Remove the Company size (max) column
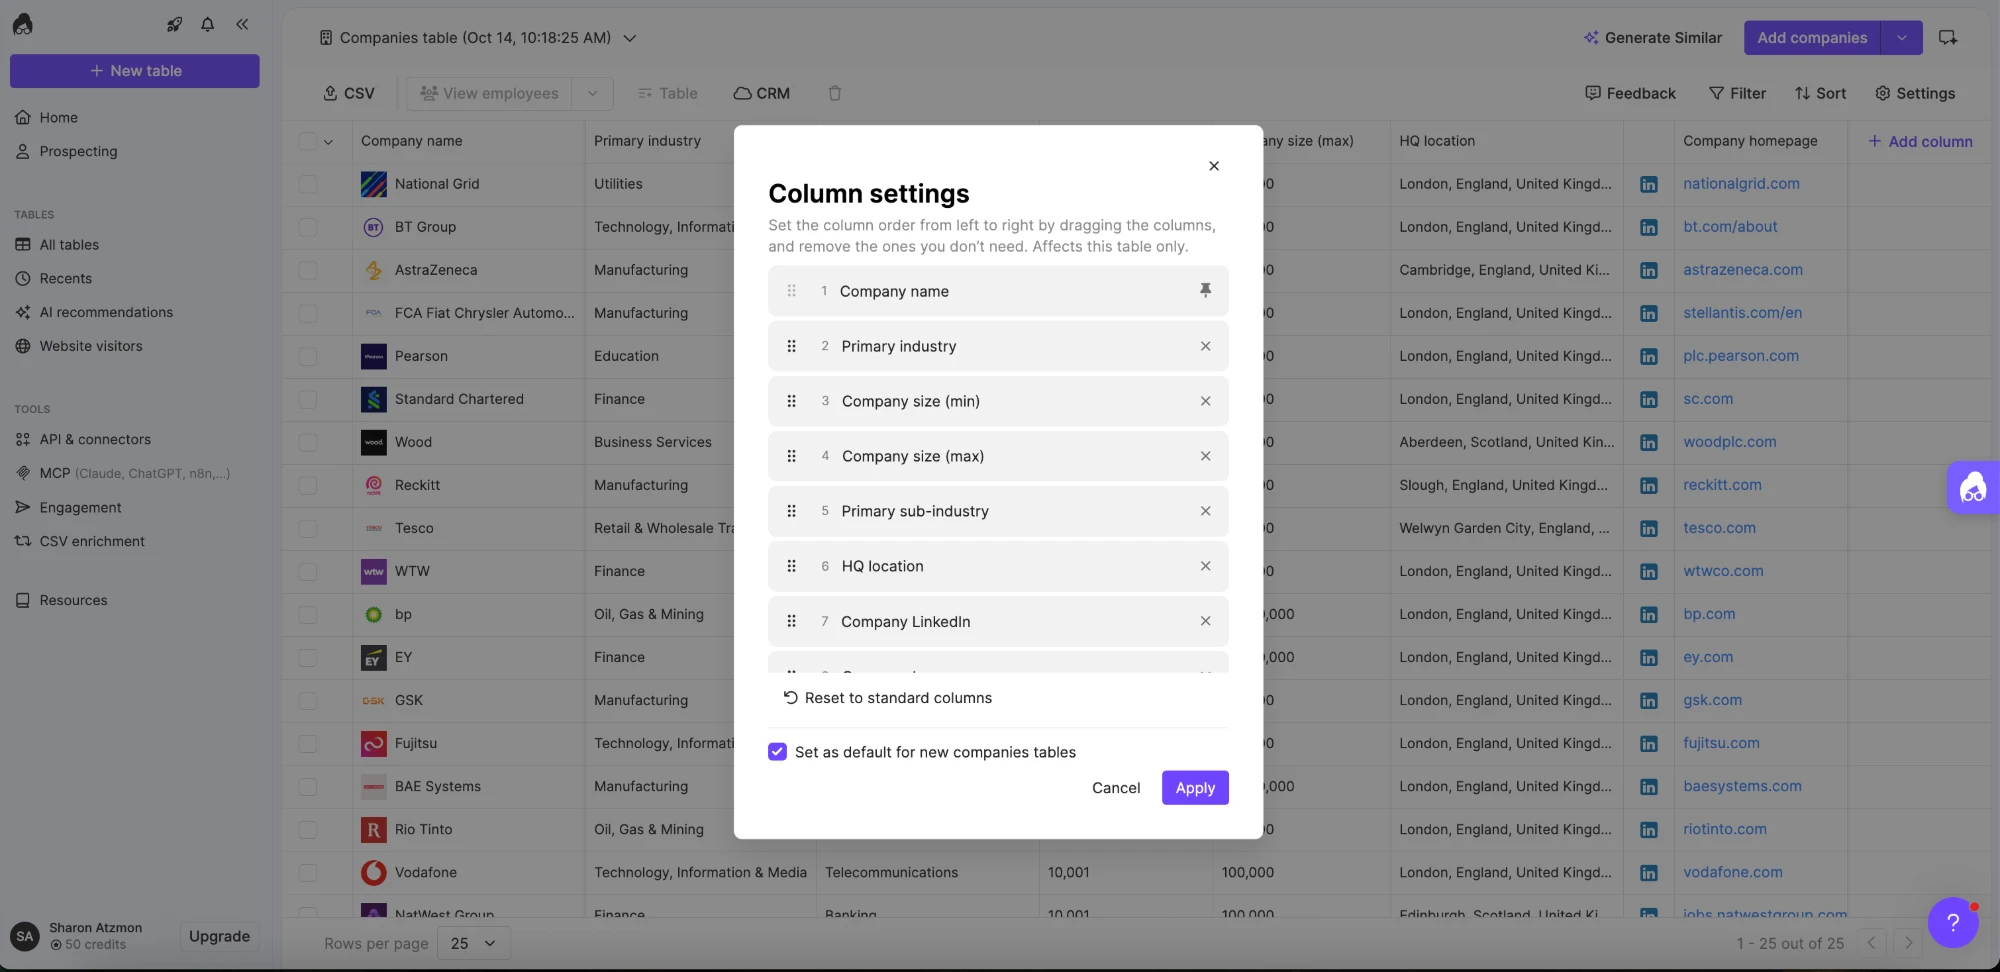Viewport: 2000px width, 972px height. click(1205, 456)
